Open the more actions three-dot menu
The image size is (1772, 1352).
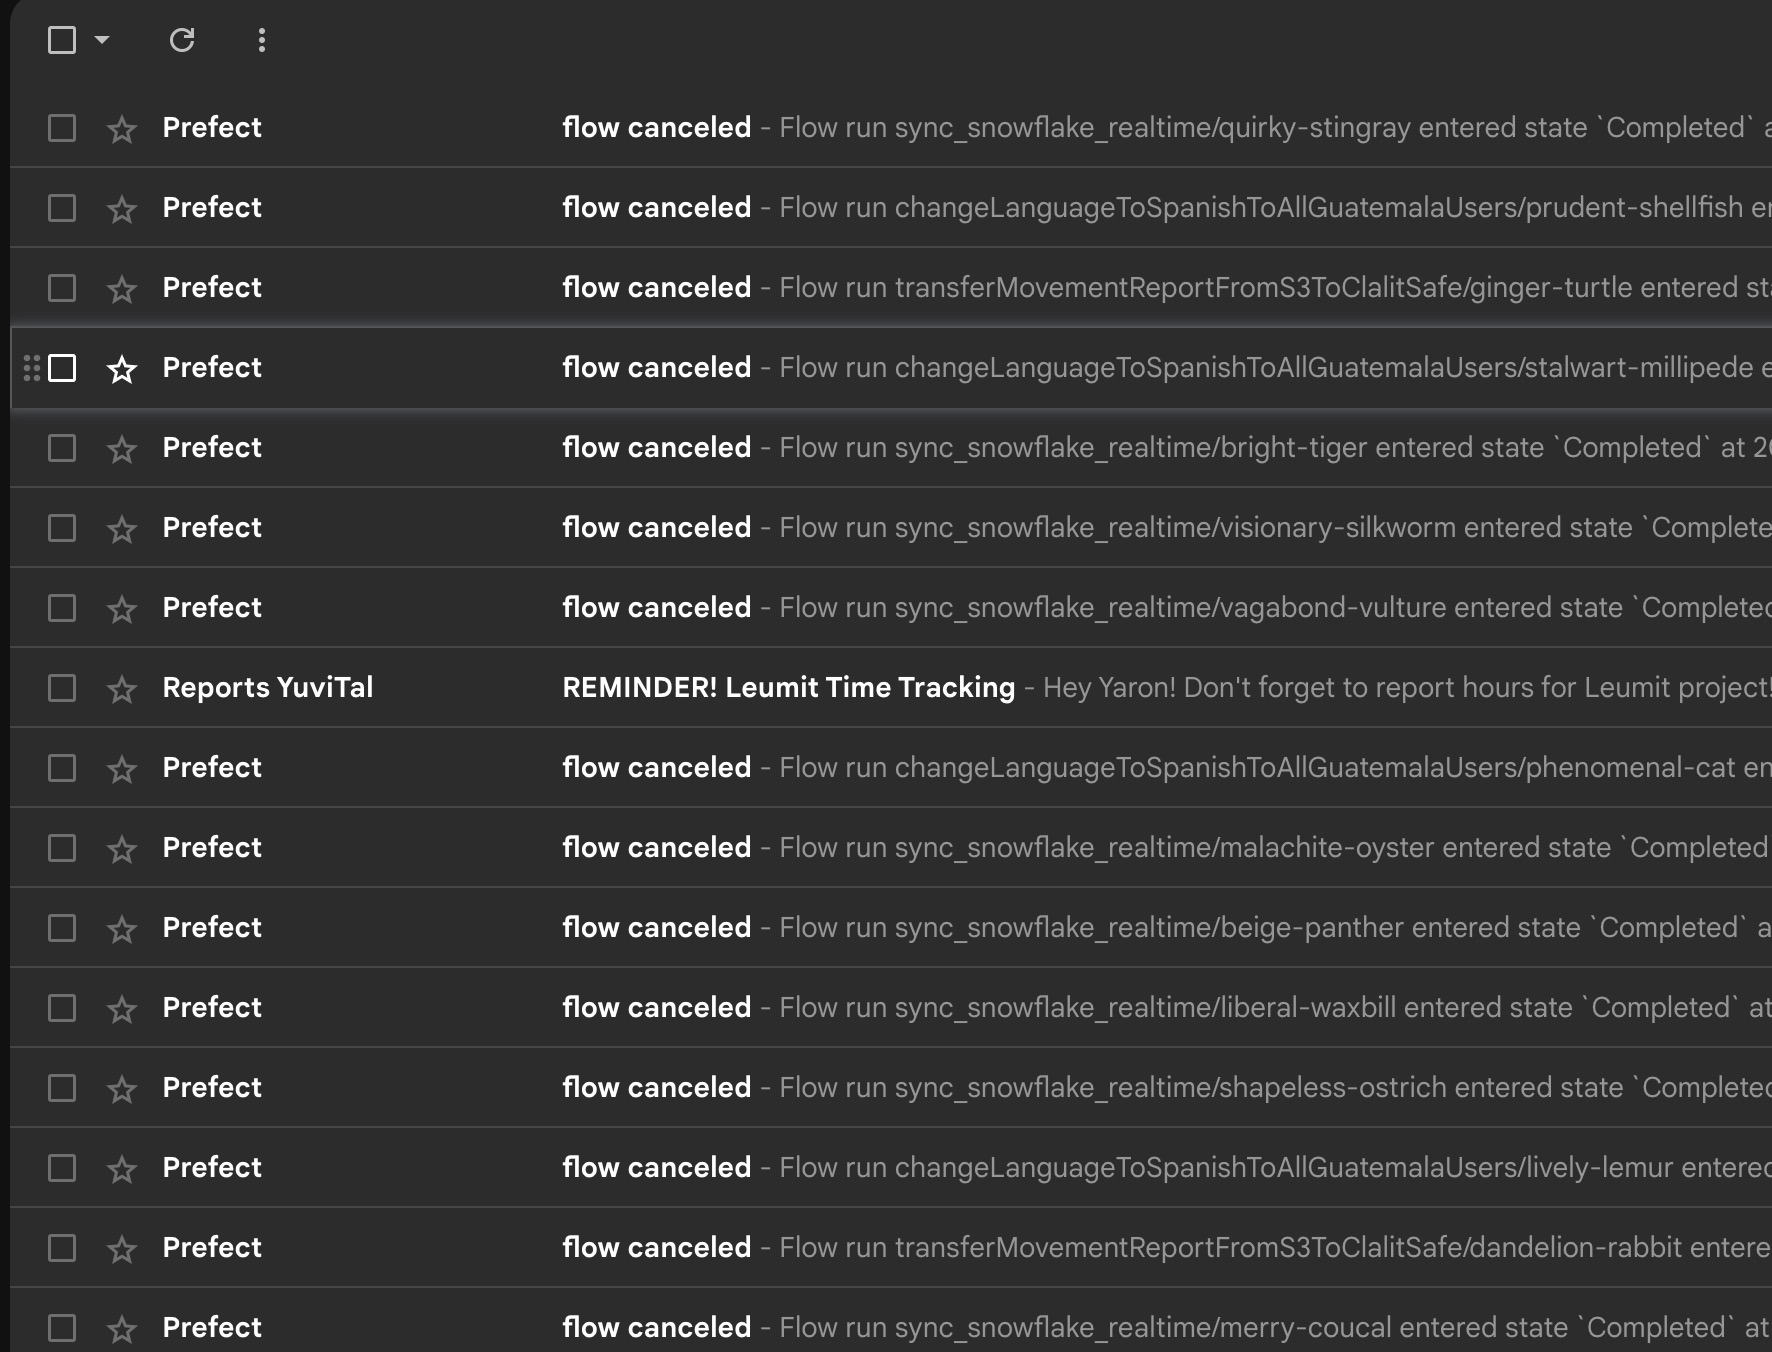tap(261, 41)
